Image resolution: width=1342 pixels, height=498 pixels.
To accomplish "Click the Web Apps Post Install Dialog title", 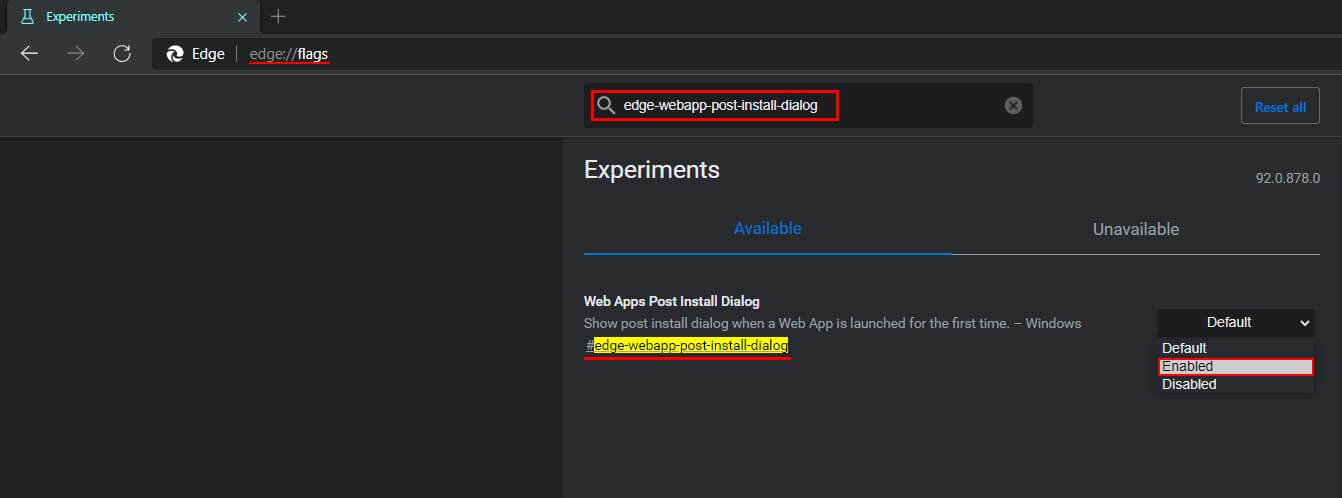I will coord(672,301).
